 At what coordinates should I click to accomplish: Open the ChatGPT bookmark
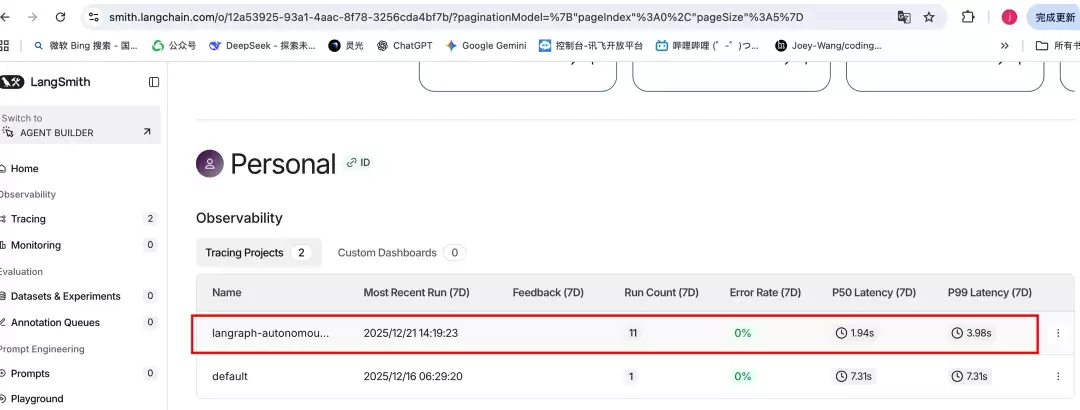(x=404, y=45)
